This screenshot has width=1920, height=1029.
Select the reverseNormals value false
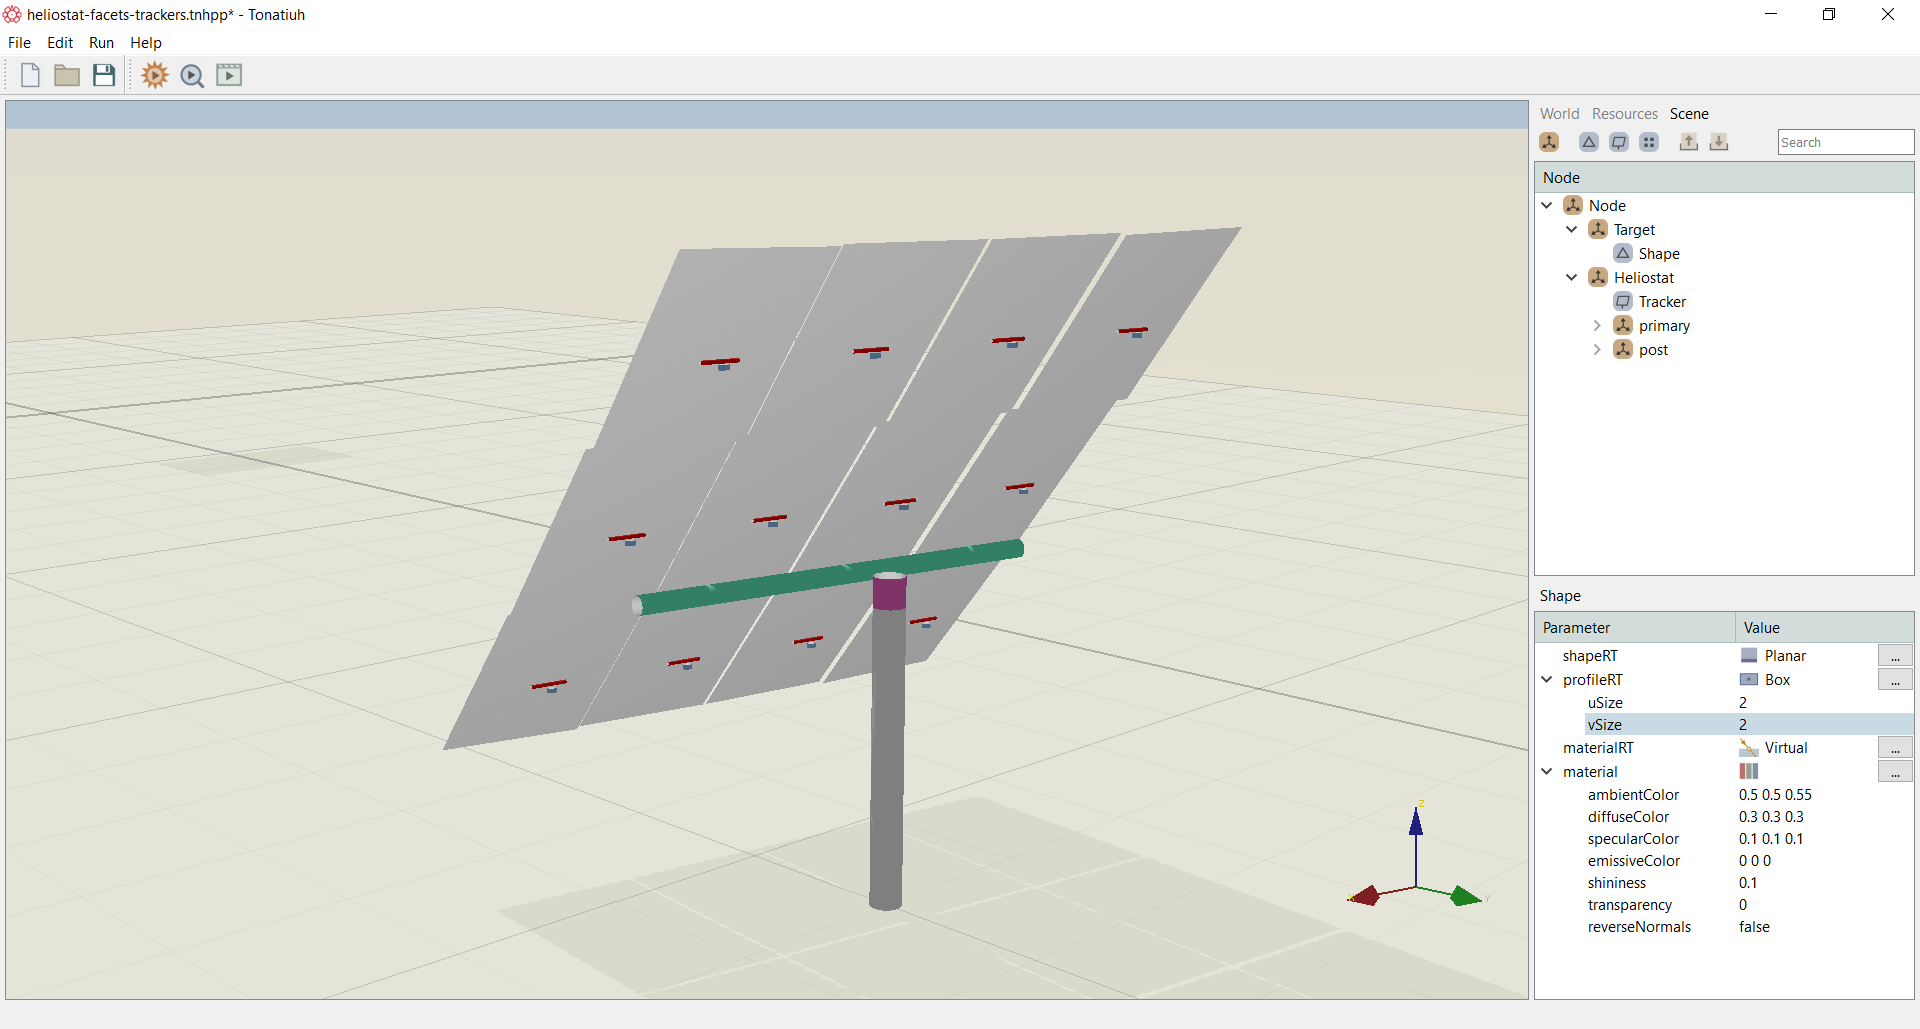click(x=1754, y=927)
